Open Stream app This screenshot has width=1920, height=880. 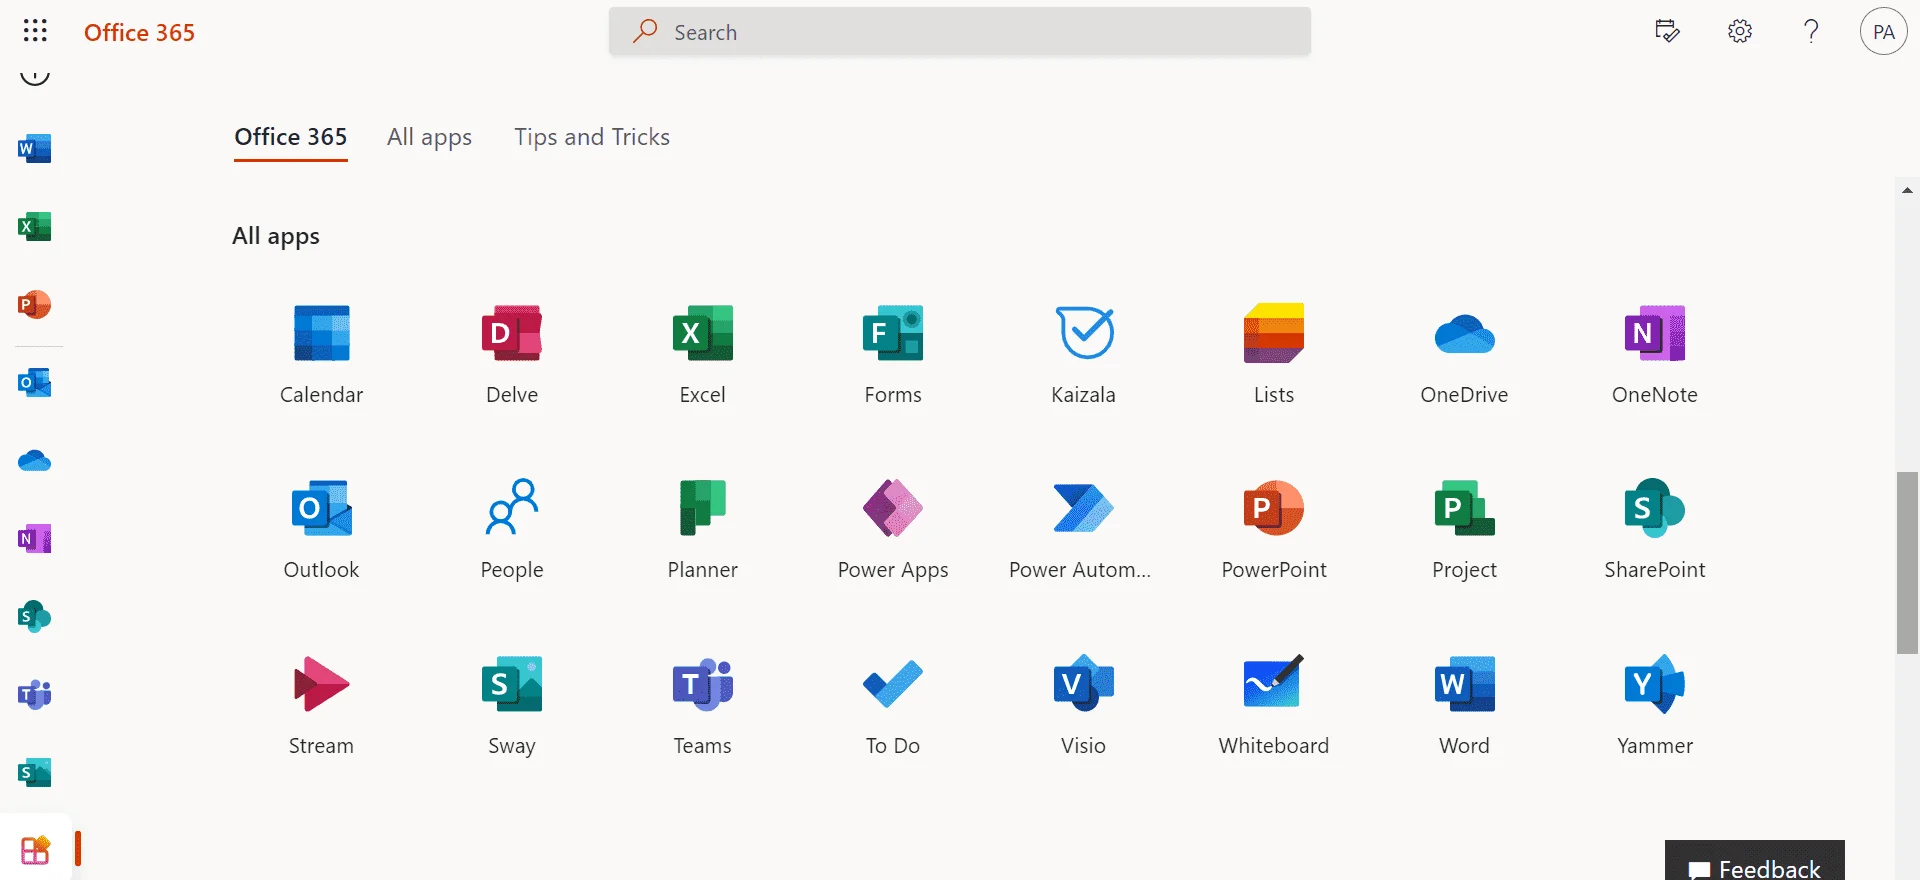pyautogui.click(x=321, y=706)
